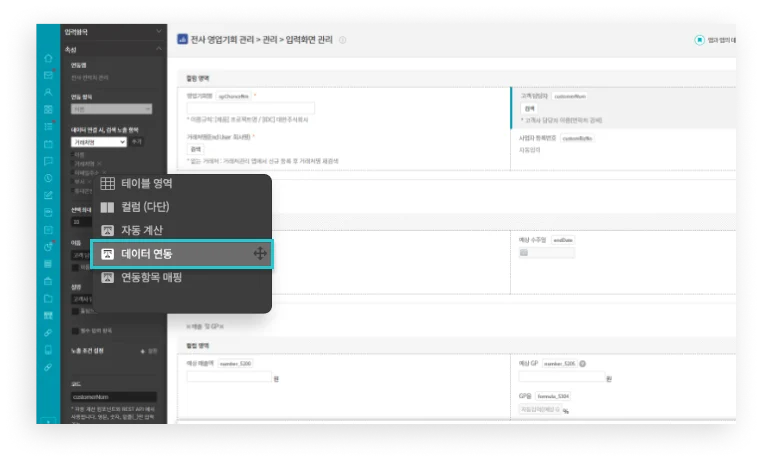Viewport: 761px width, 461px height.
Task: Open the 거래처명 dropdown in properties panel
Action: (x=99, y=142)
